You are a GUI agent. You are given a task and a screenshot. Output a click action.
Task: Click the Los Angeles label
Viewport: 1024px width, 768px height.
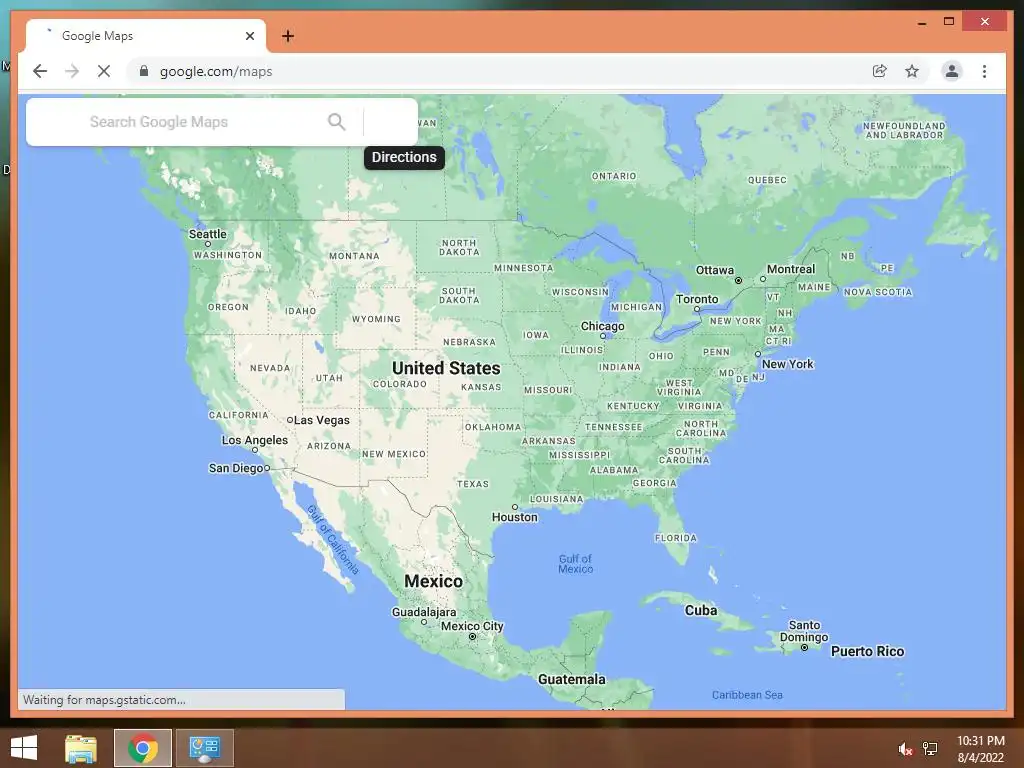point(254,440)
